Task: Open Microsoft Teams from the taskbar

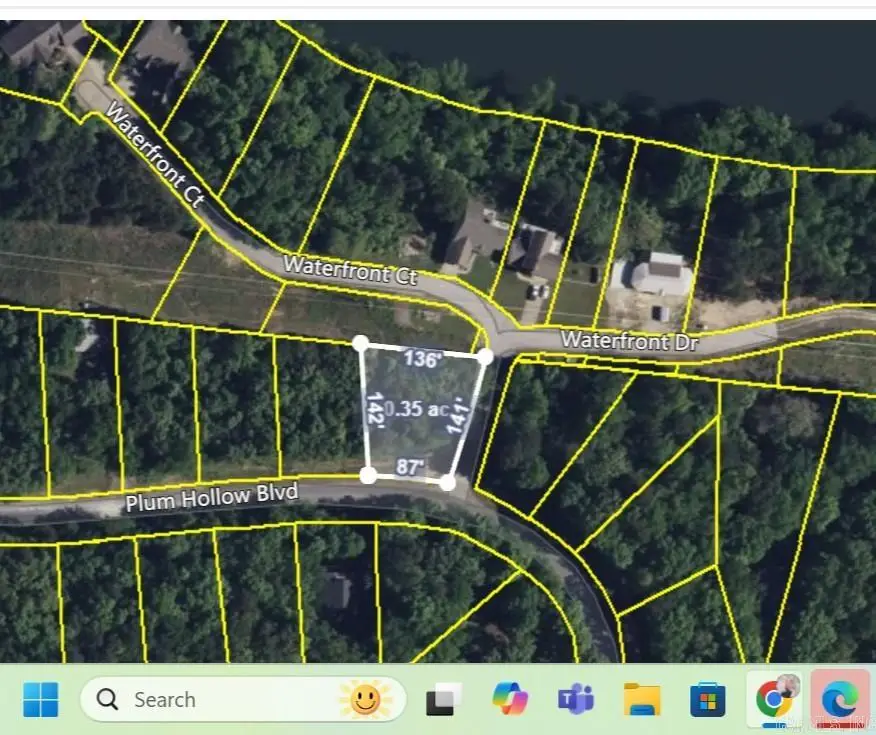Action: tap(575, 699)
